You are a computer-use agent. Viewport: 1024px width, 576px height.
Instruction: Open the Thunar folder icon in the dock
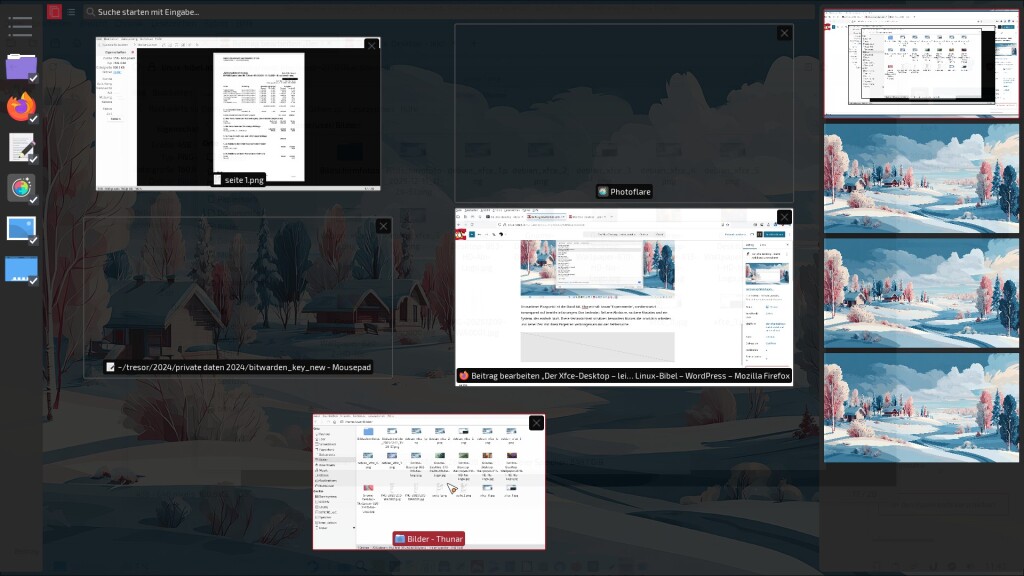pyautogui.click(x=21, y=67)
